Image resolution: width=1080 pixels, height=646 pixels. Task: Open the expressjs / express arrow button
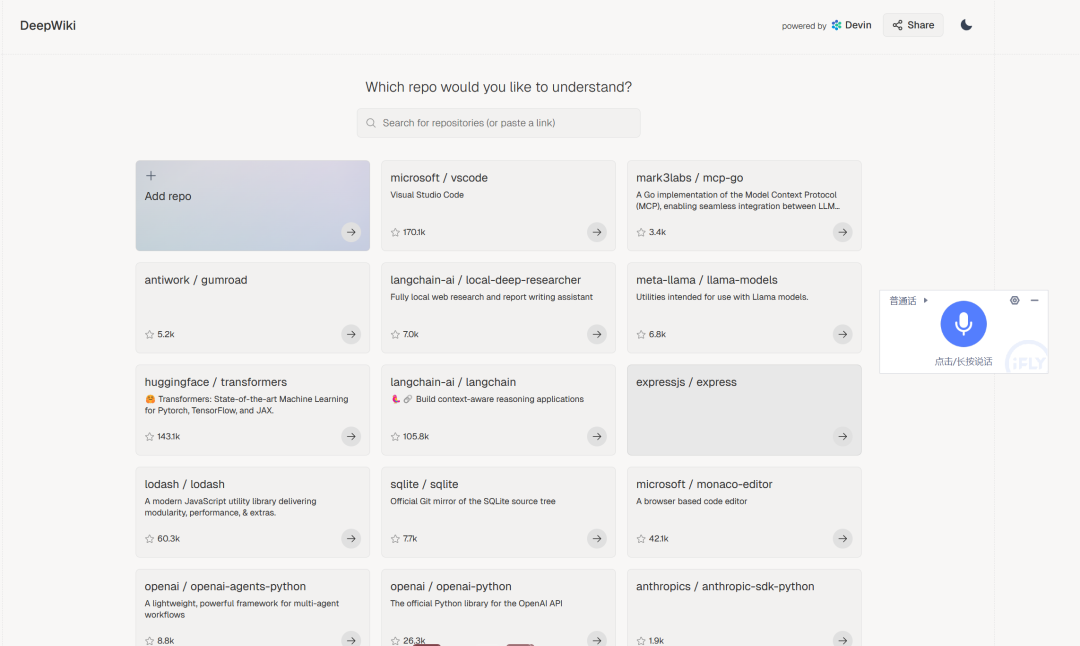[842, 436]
